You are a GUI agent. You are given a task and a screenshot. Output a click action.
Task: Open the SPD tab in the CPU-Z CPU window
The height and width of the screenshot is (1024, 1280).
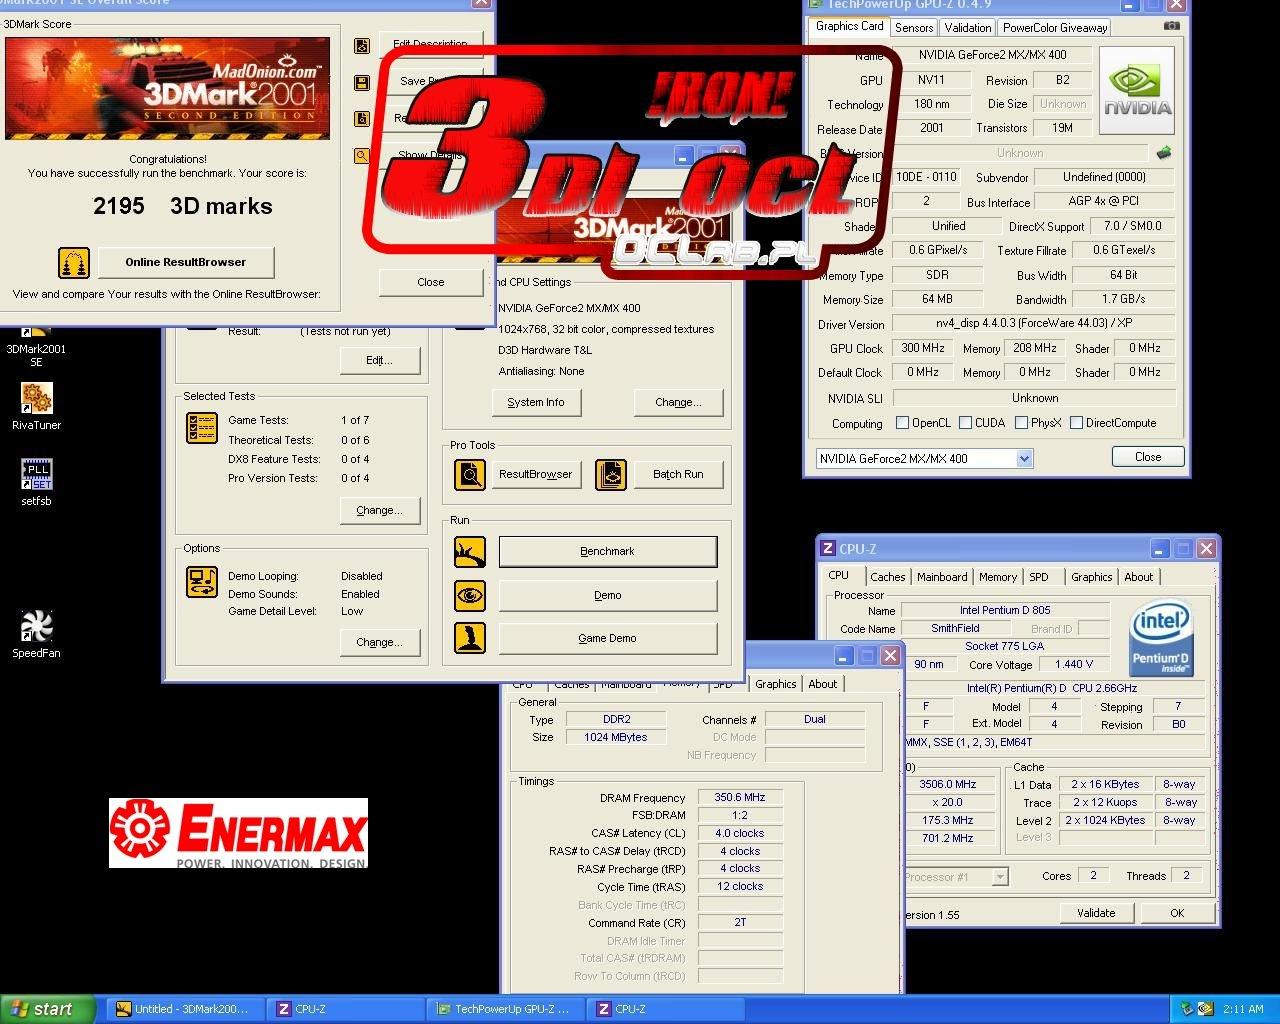(x=1039, y=577)
